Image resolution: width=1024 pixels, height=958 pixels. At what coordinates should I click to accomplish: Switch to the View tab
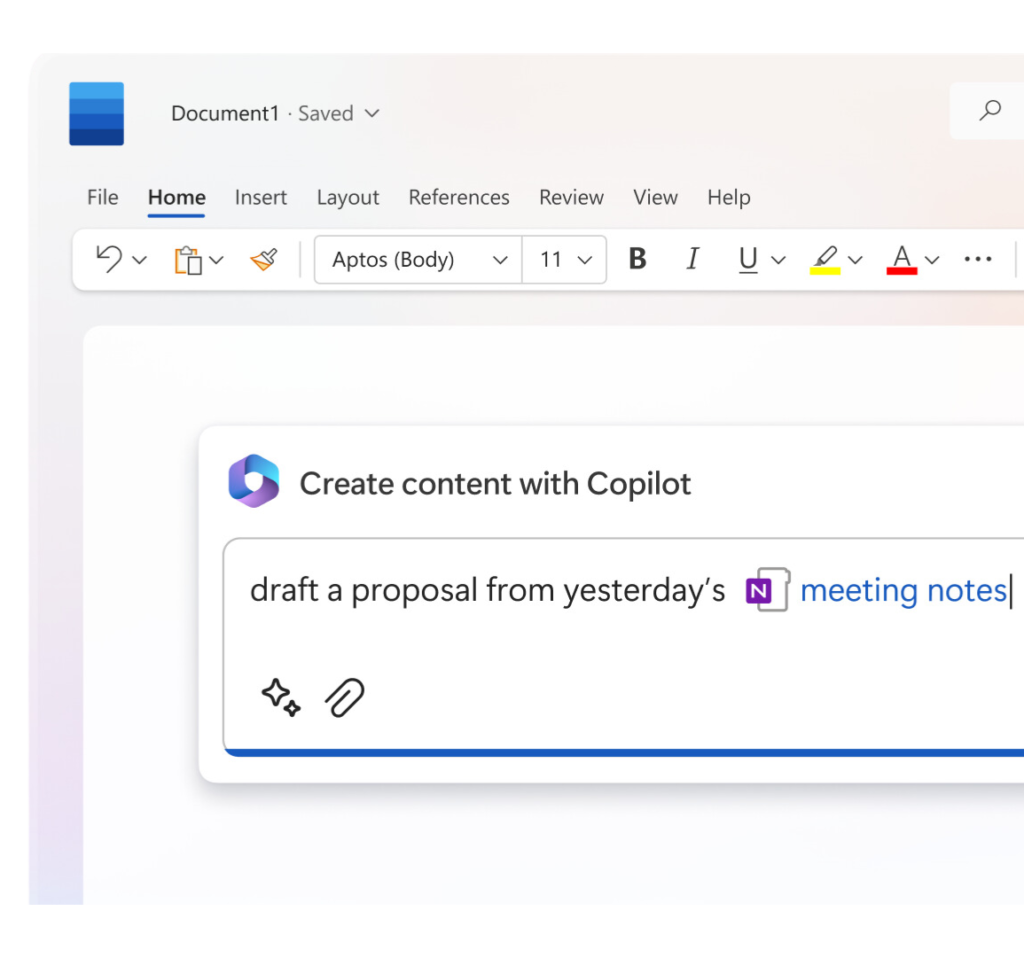point(655,197)
